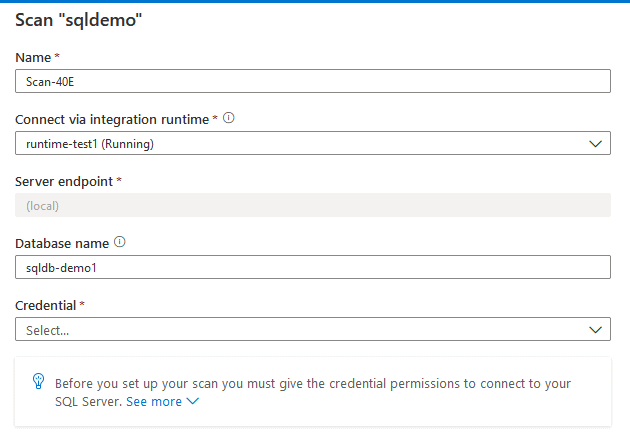Click the chevron arrow in the runtime-test1 dropdown
This screenshot has height=440, width=630.
pyautogui.click(x=596, y=144)
